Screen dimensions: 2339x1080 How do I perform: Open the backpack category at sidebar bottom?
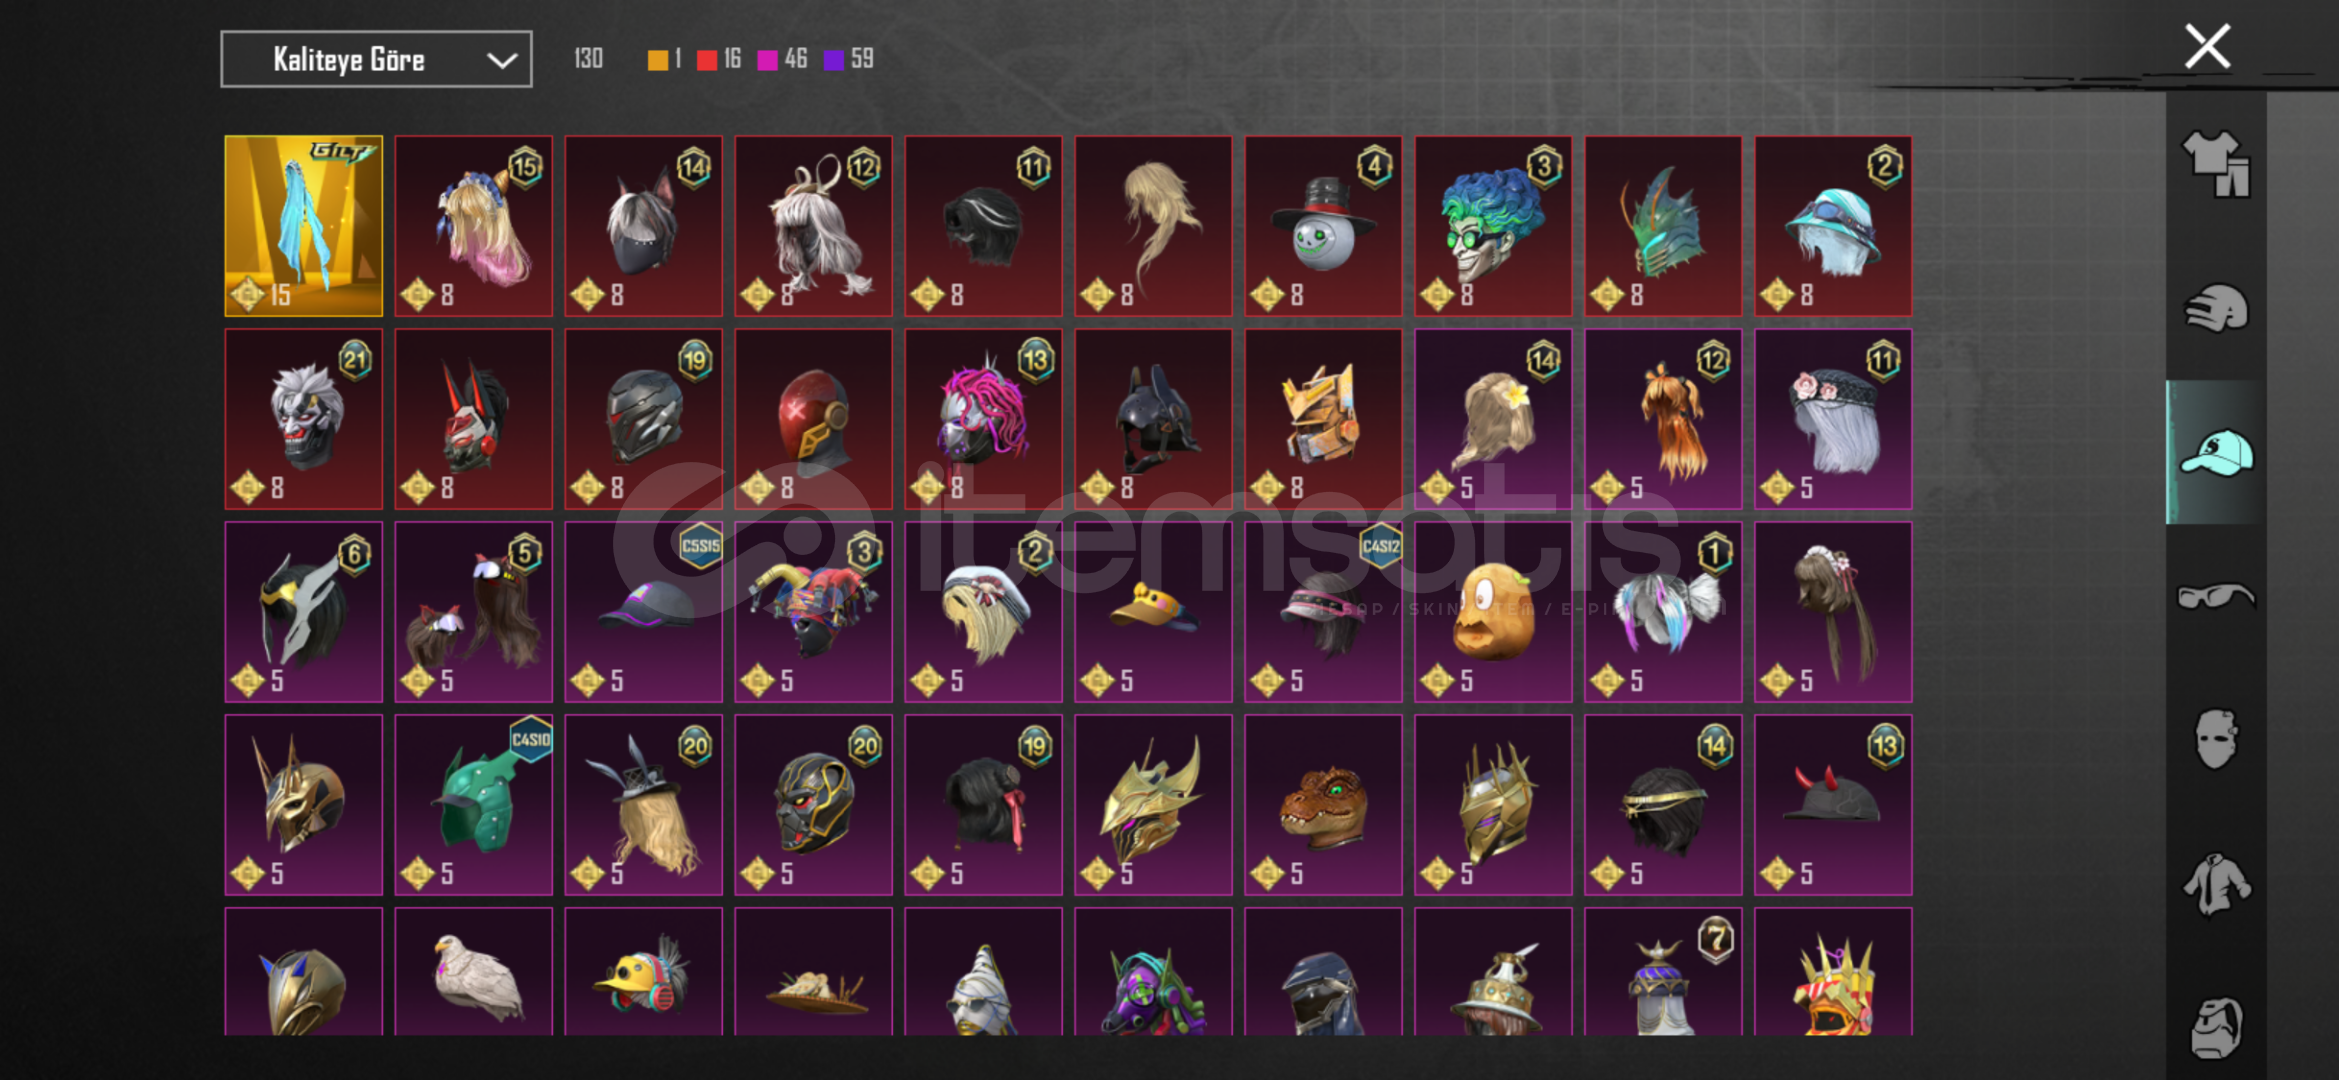coord(2216,1027)
